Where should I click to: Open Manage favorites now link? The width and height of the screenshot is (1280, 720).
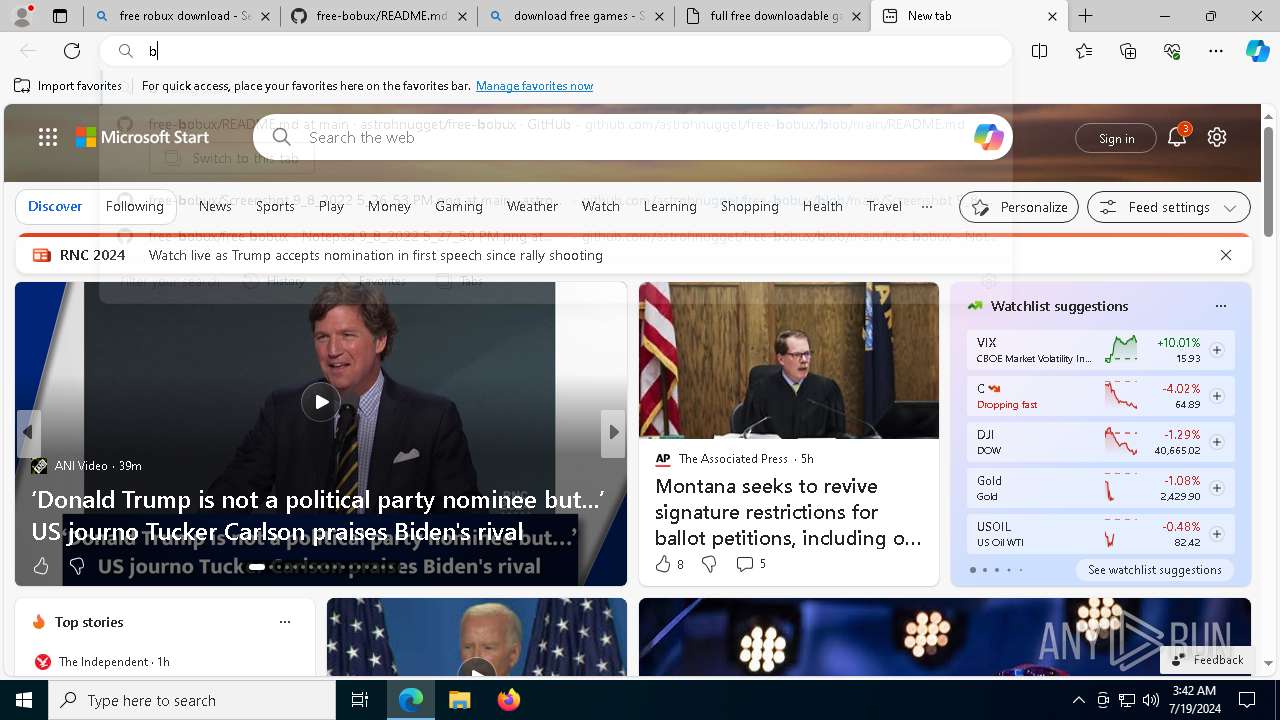click(535, 86)
